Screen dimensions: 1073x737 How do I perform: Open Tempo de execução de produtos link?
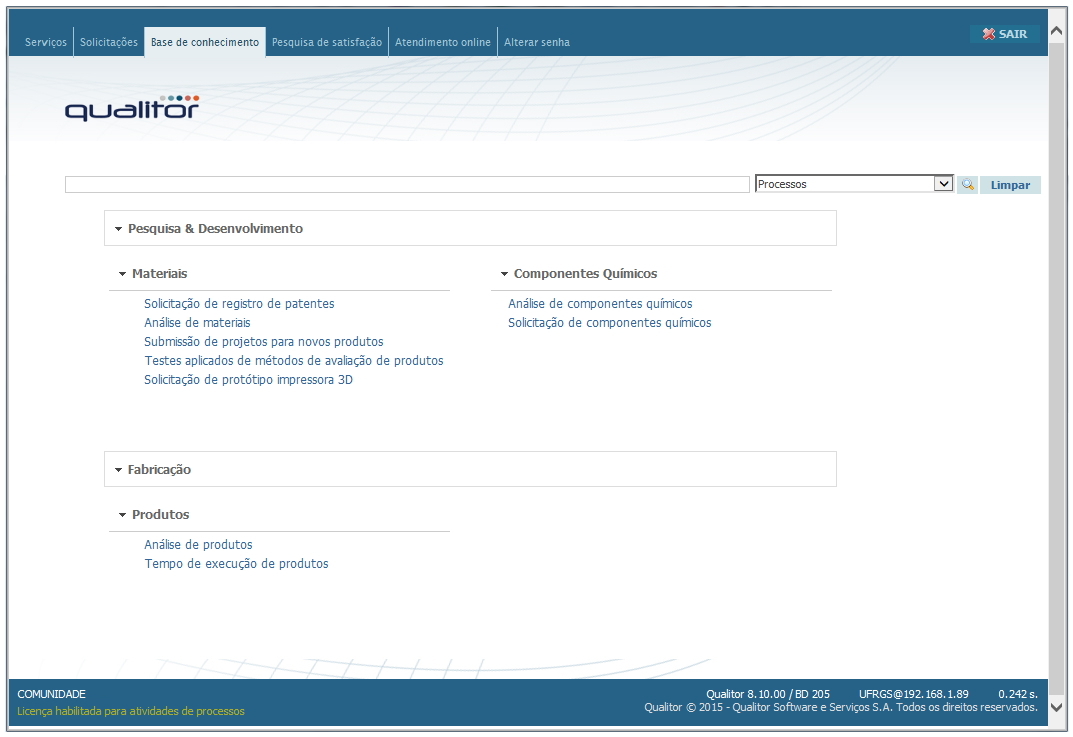(236, 564)
